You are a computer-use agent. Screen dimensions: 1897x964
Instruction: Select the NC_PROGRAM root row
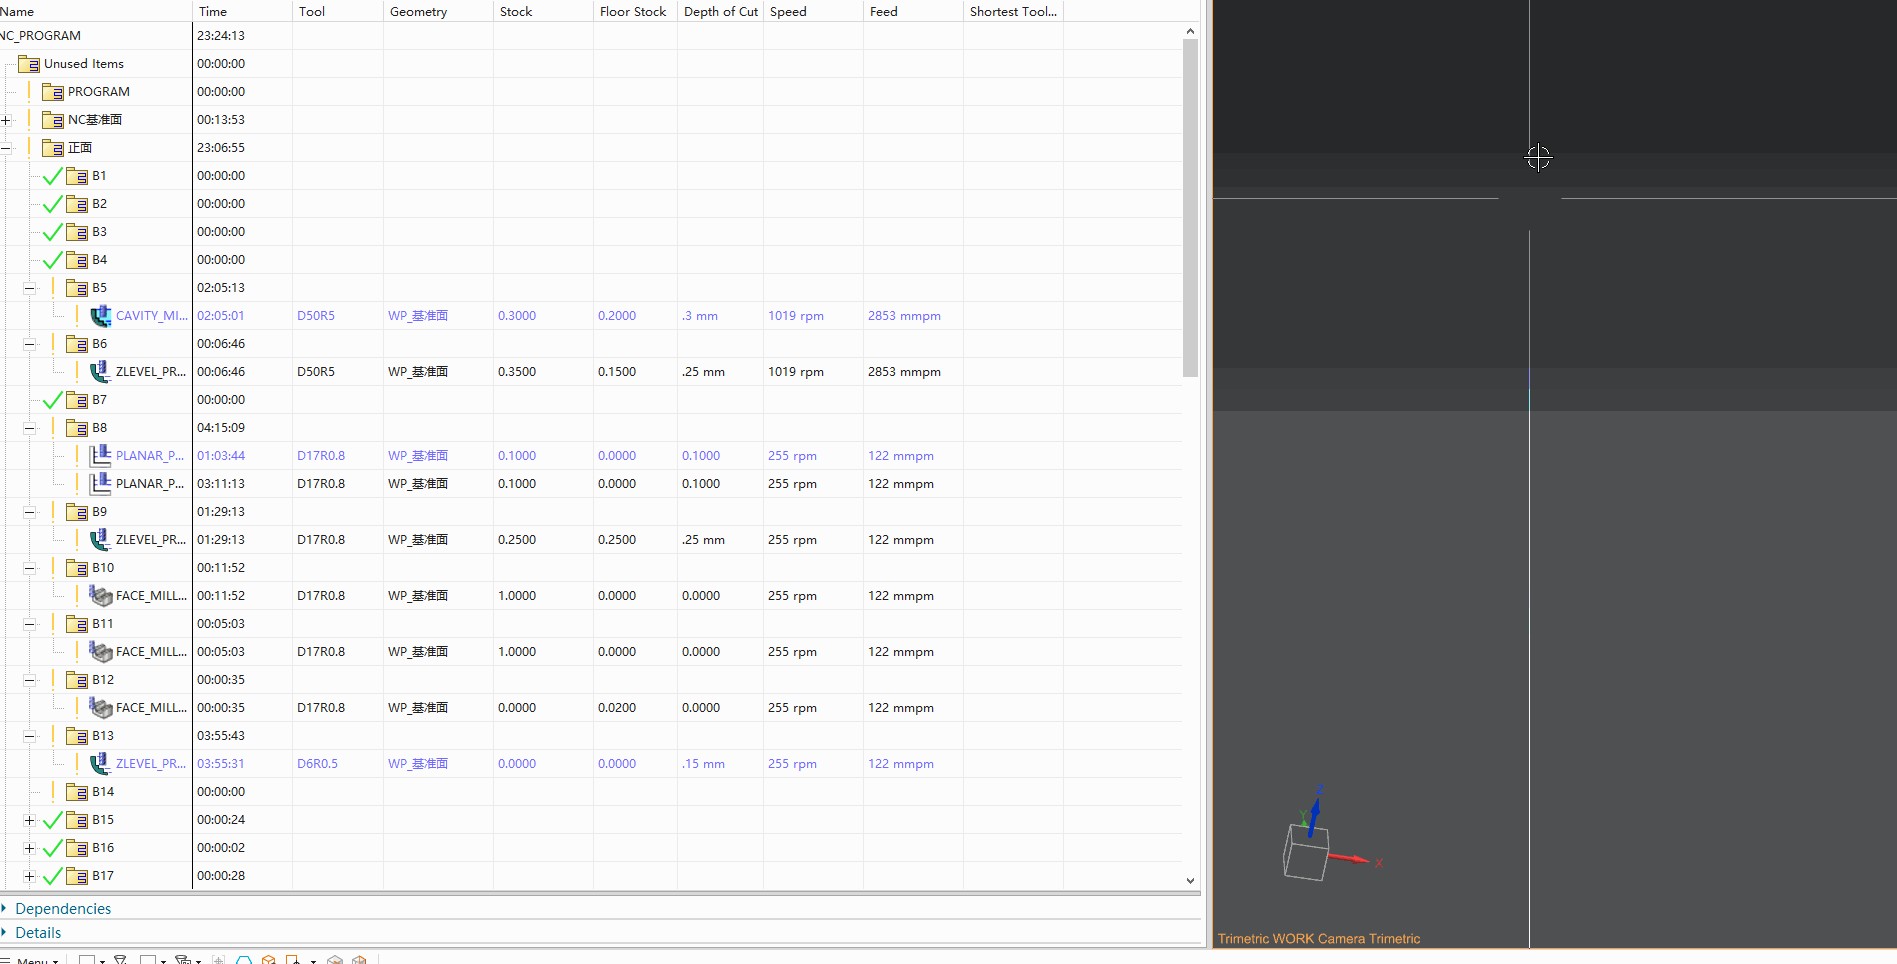click(590, 36)
